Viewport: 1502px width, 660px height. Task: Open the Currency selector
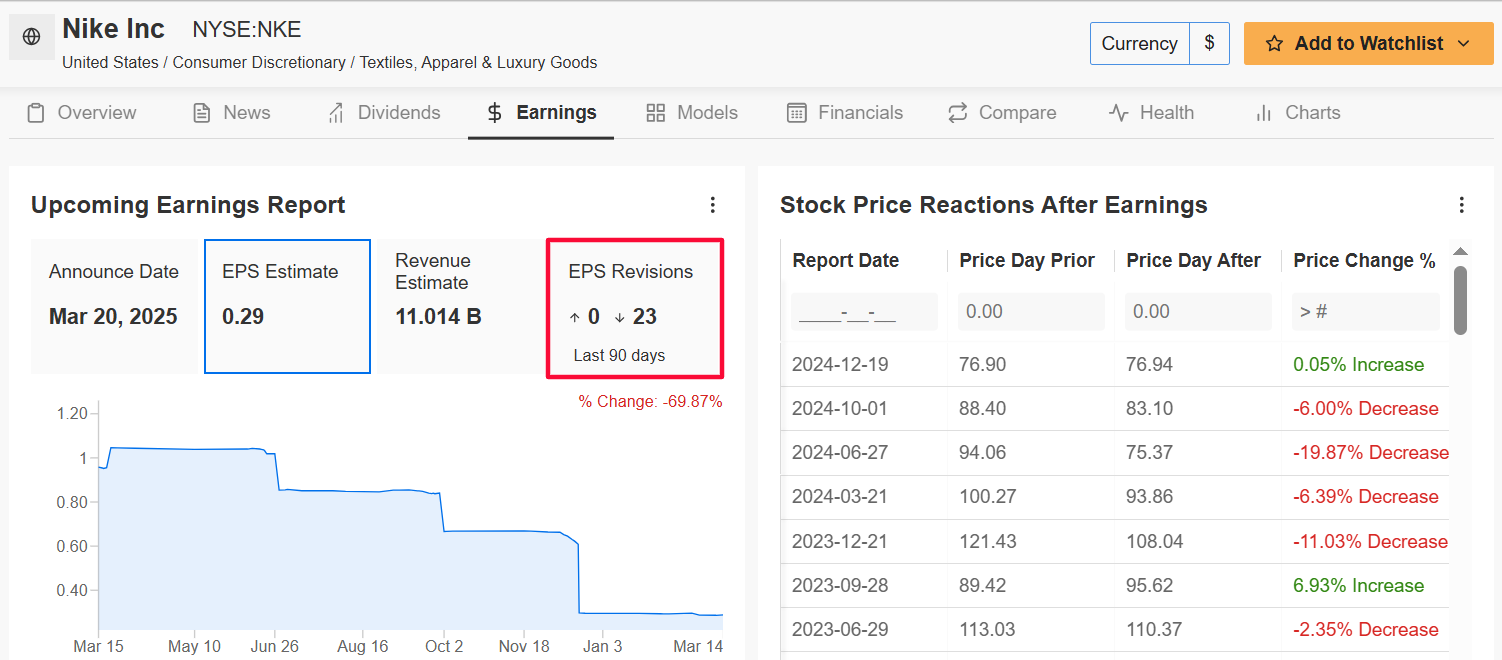point(1139,44)
